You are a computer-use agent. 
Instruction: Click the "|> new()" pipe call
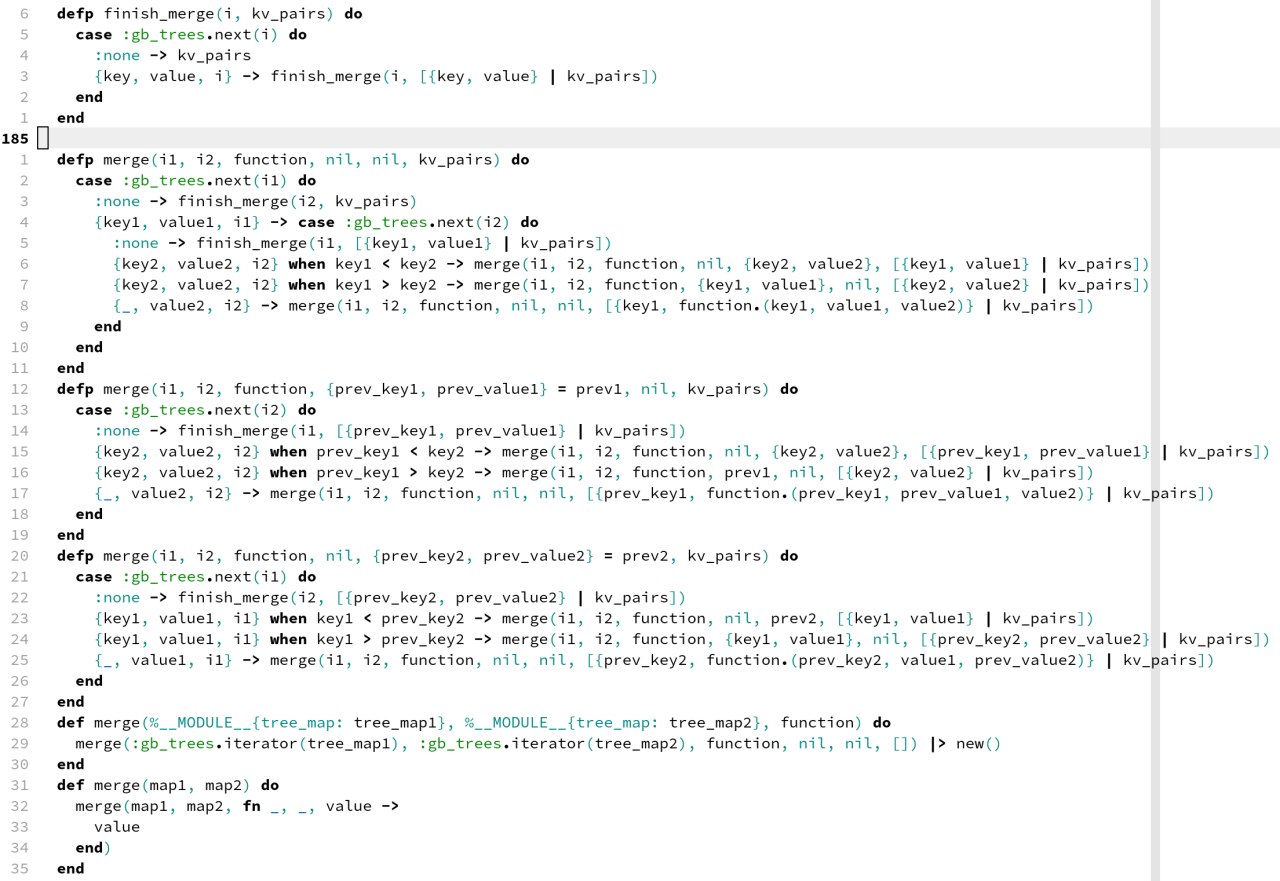[x=963, y=743]
